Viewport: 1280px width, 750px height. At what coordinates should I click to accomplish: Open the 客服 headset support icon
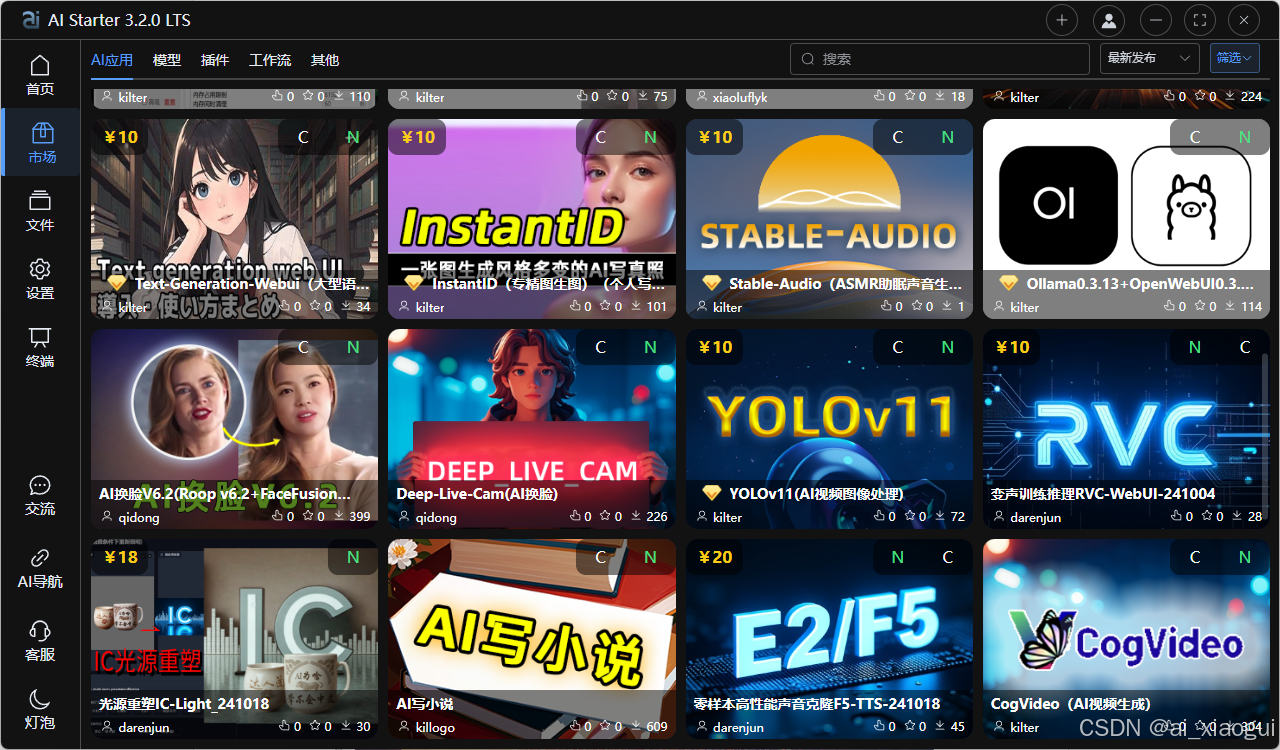pos(40,630)
